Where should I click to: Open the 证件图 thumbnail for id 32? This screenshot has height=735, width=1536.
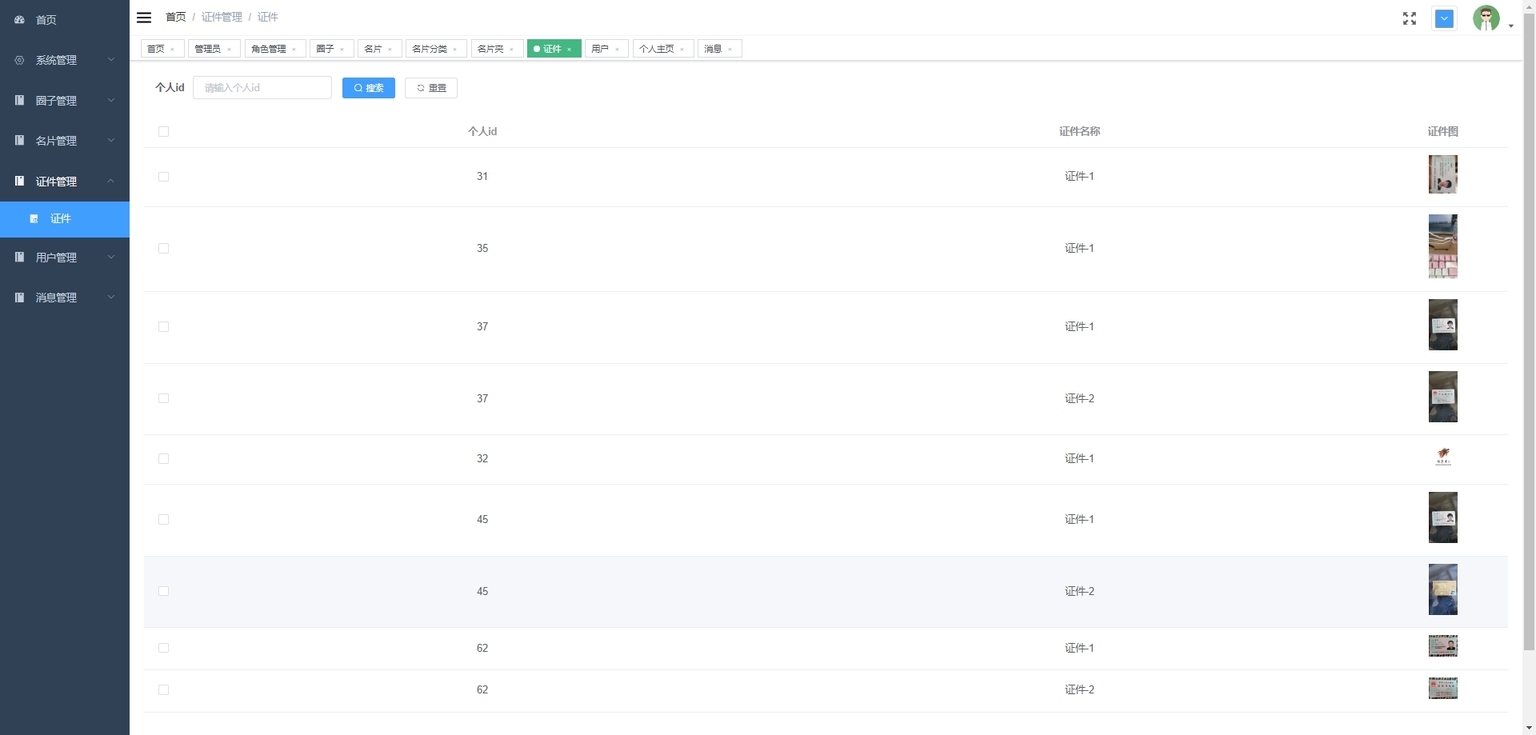(x=1443, y=457)
